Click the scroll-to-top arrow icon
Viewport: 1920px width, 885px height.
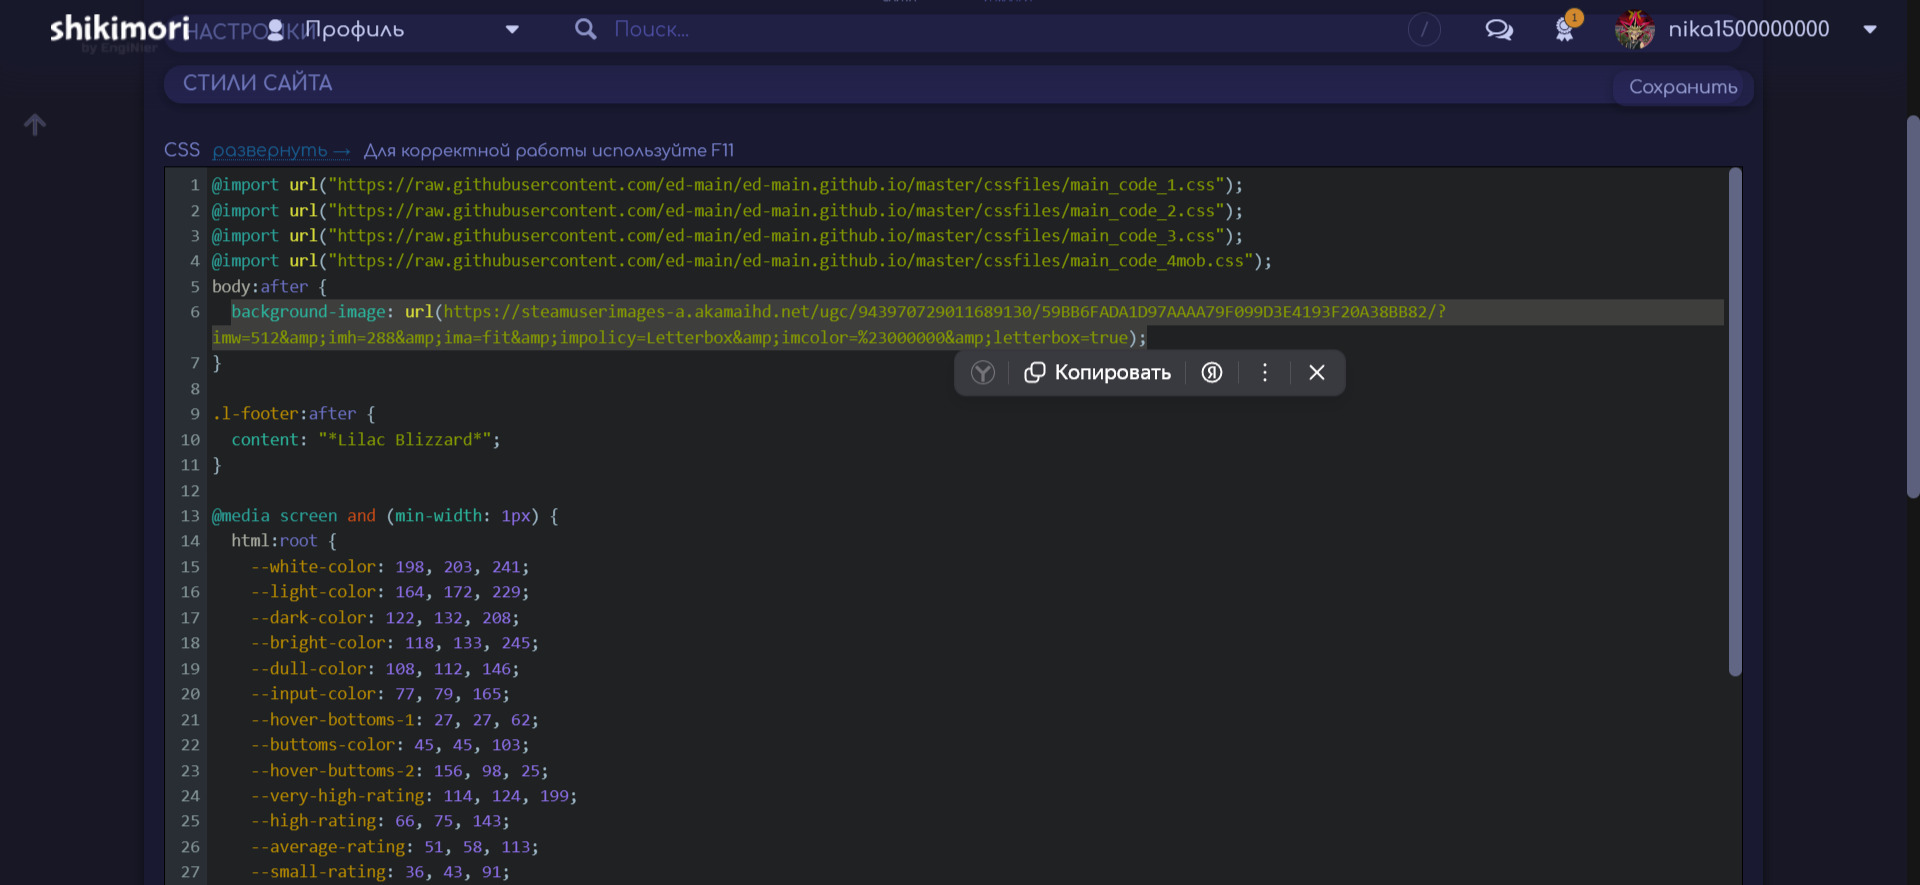tap(35, 125)
